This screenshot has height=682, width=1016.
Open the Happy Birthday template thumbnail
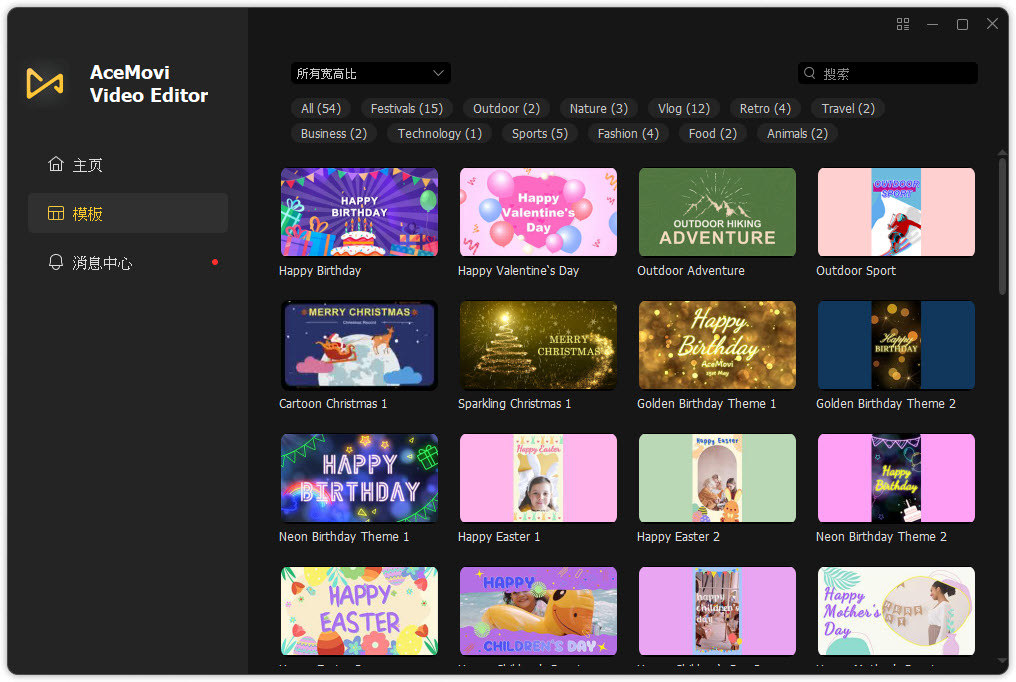click(x=359, y=212)
